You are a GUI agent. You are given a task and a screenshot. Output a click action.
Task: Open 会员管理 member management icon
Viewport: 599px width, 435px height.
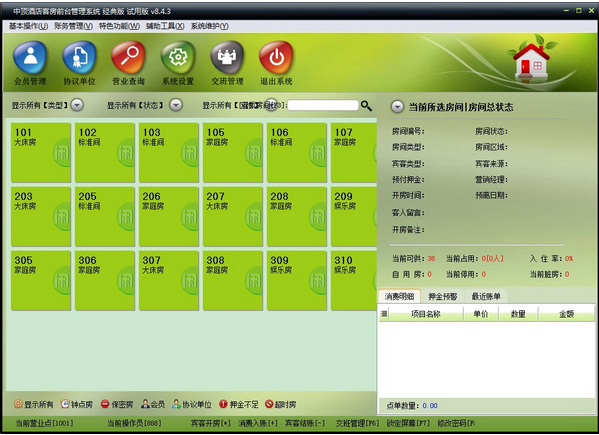point(30,58)
